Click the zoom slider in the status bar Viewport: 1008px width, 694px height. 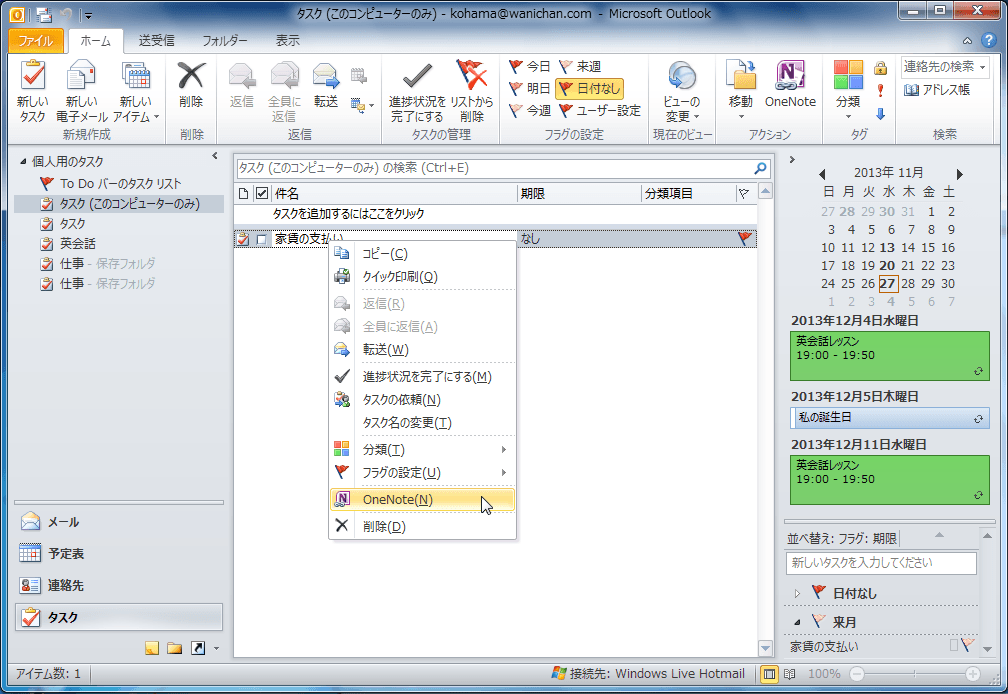[915, 674]
